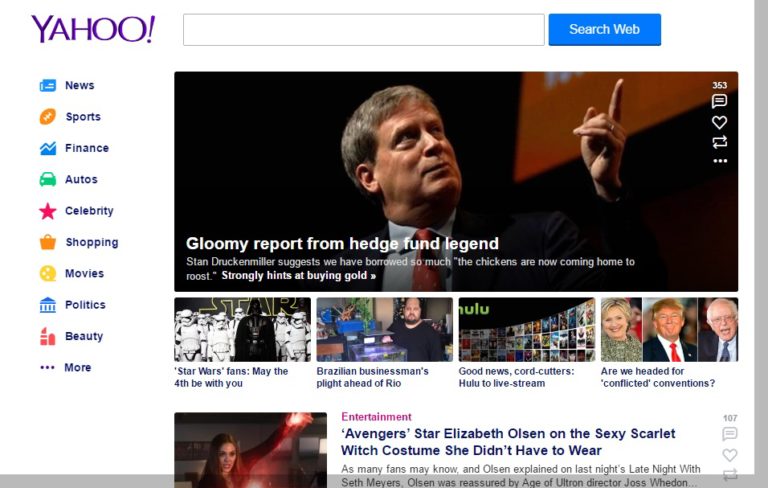Image resolution: width=768 pixels, height=488 pixels.
Task: Open the Autos section label
Action: pos(81,179)
